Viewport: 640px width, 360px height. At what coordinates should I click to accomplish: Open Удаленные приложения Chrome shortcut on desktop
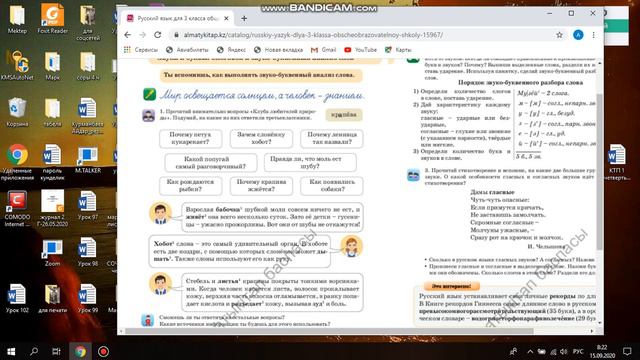coord(17,162)
